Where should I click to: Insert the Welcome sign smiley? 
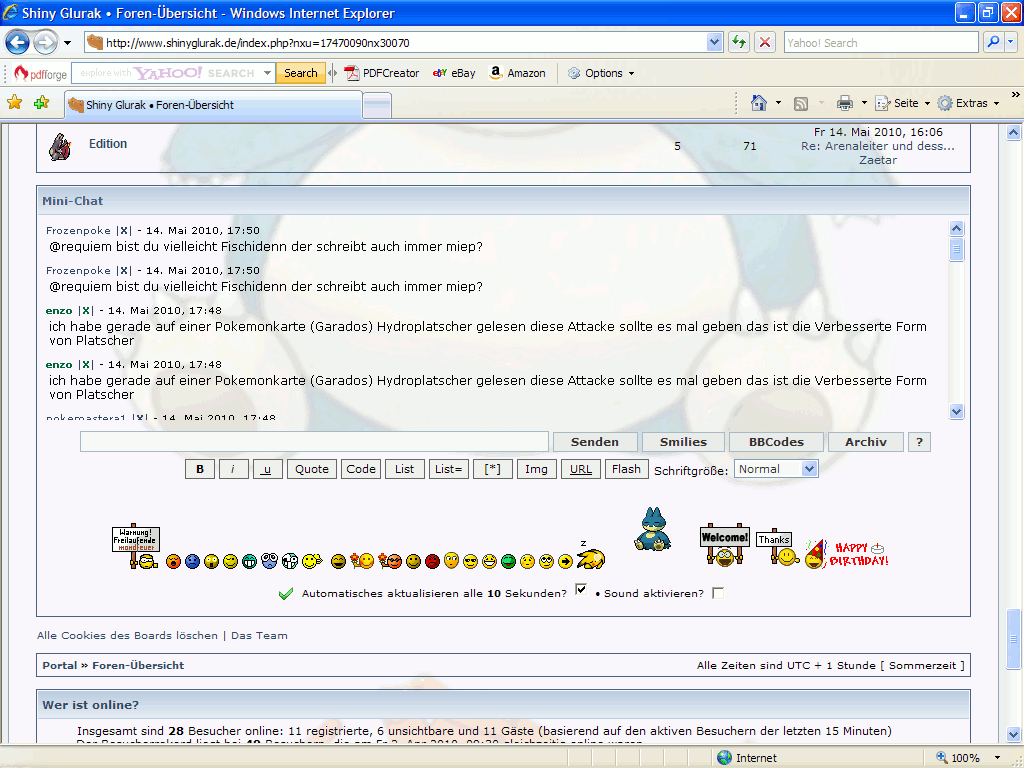[725, 545]
